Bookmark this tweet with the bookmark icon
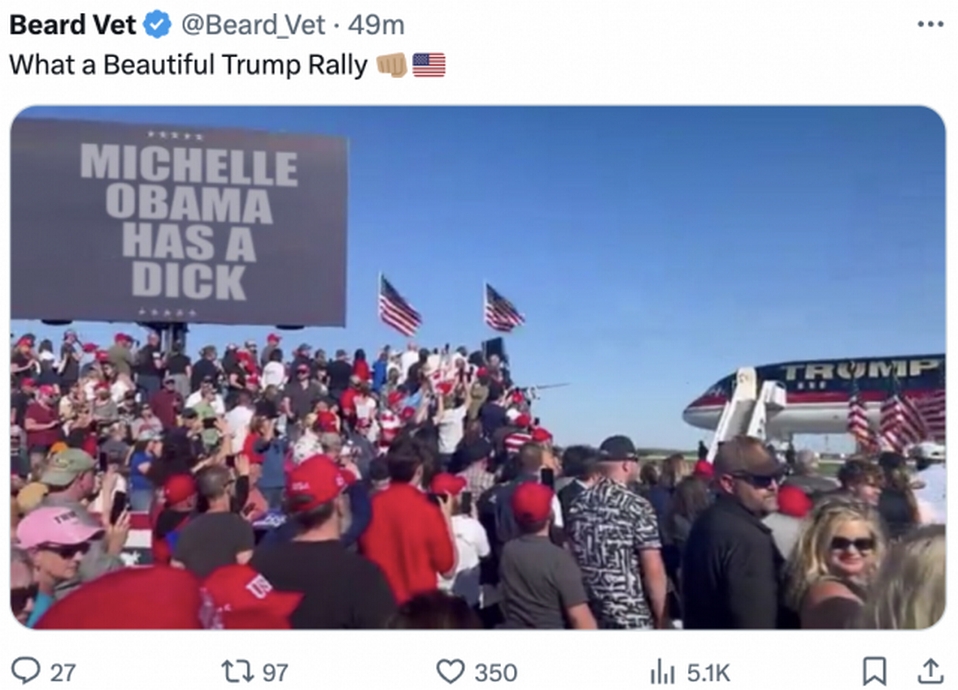958x690 pixels. pyautogui.click(x=874, y=670)
